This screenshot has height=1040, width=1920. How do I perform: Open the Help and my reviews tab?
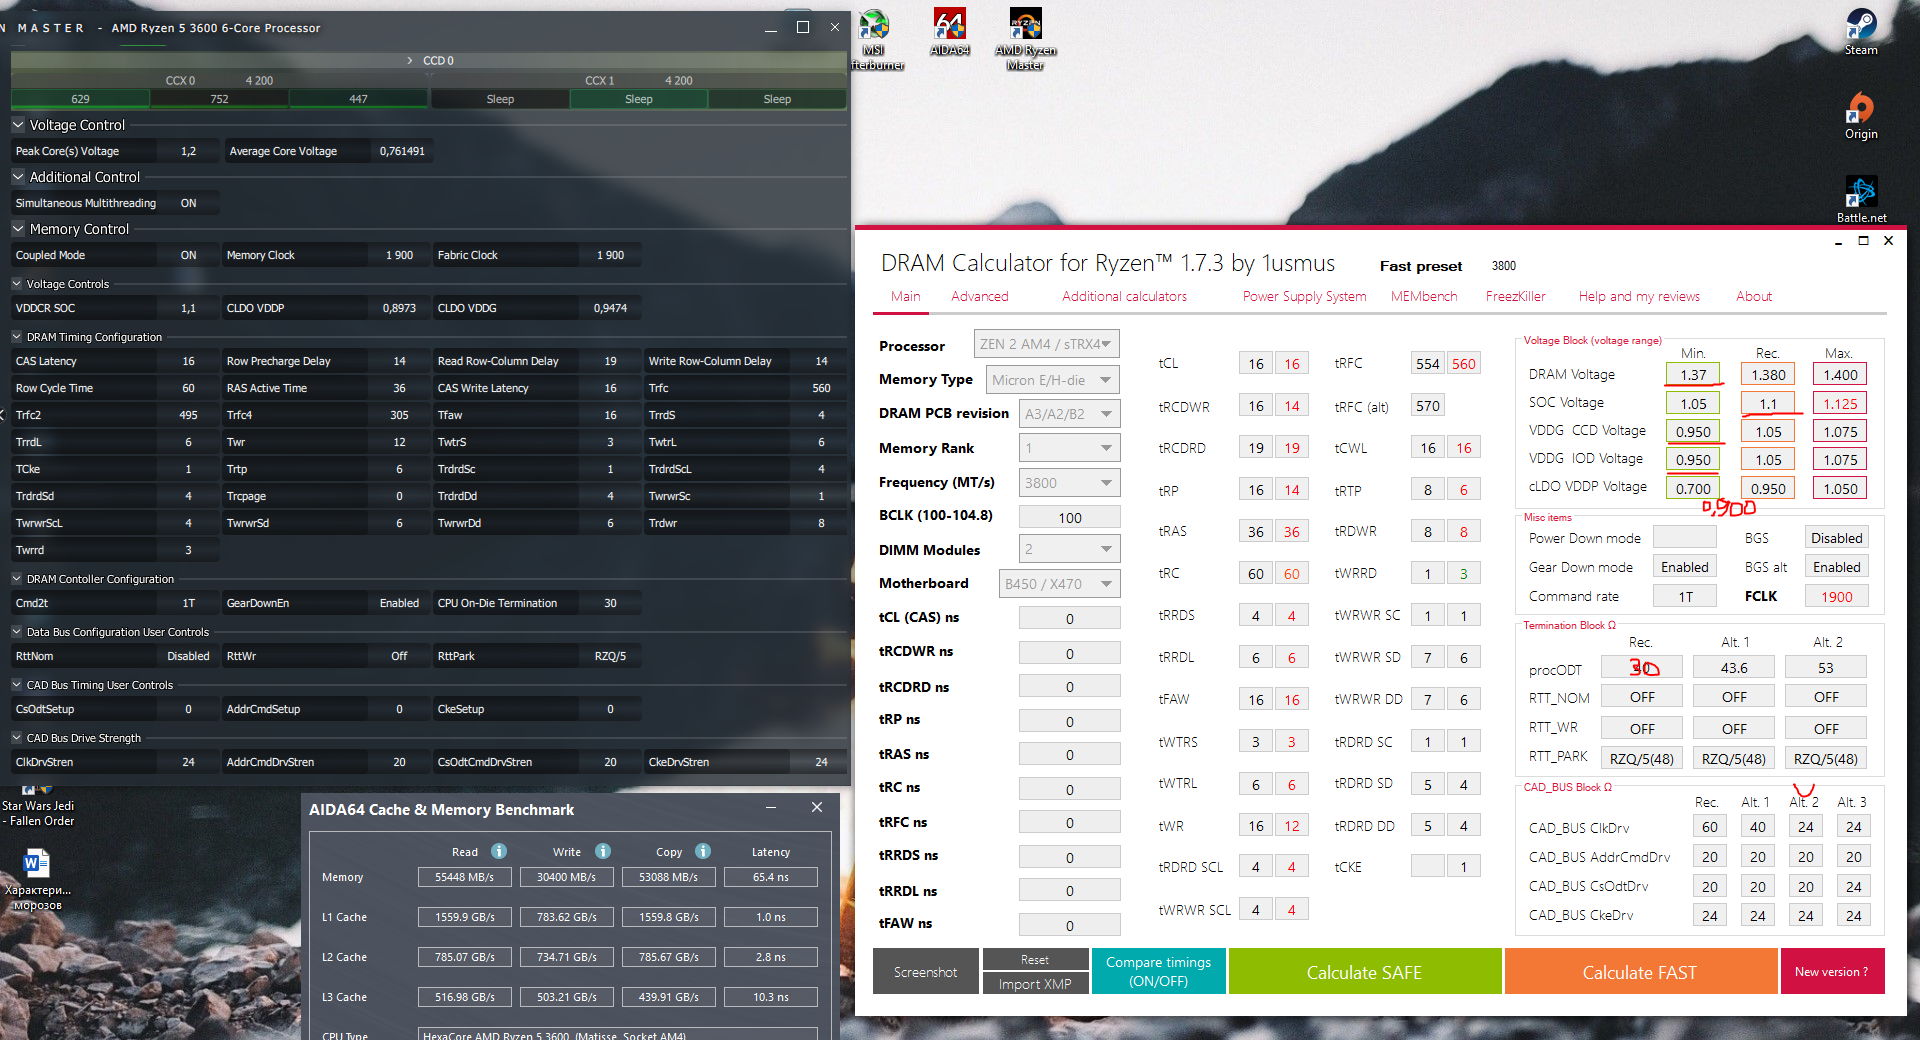tap(1639, 296)
